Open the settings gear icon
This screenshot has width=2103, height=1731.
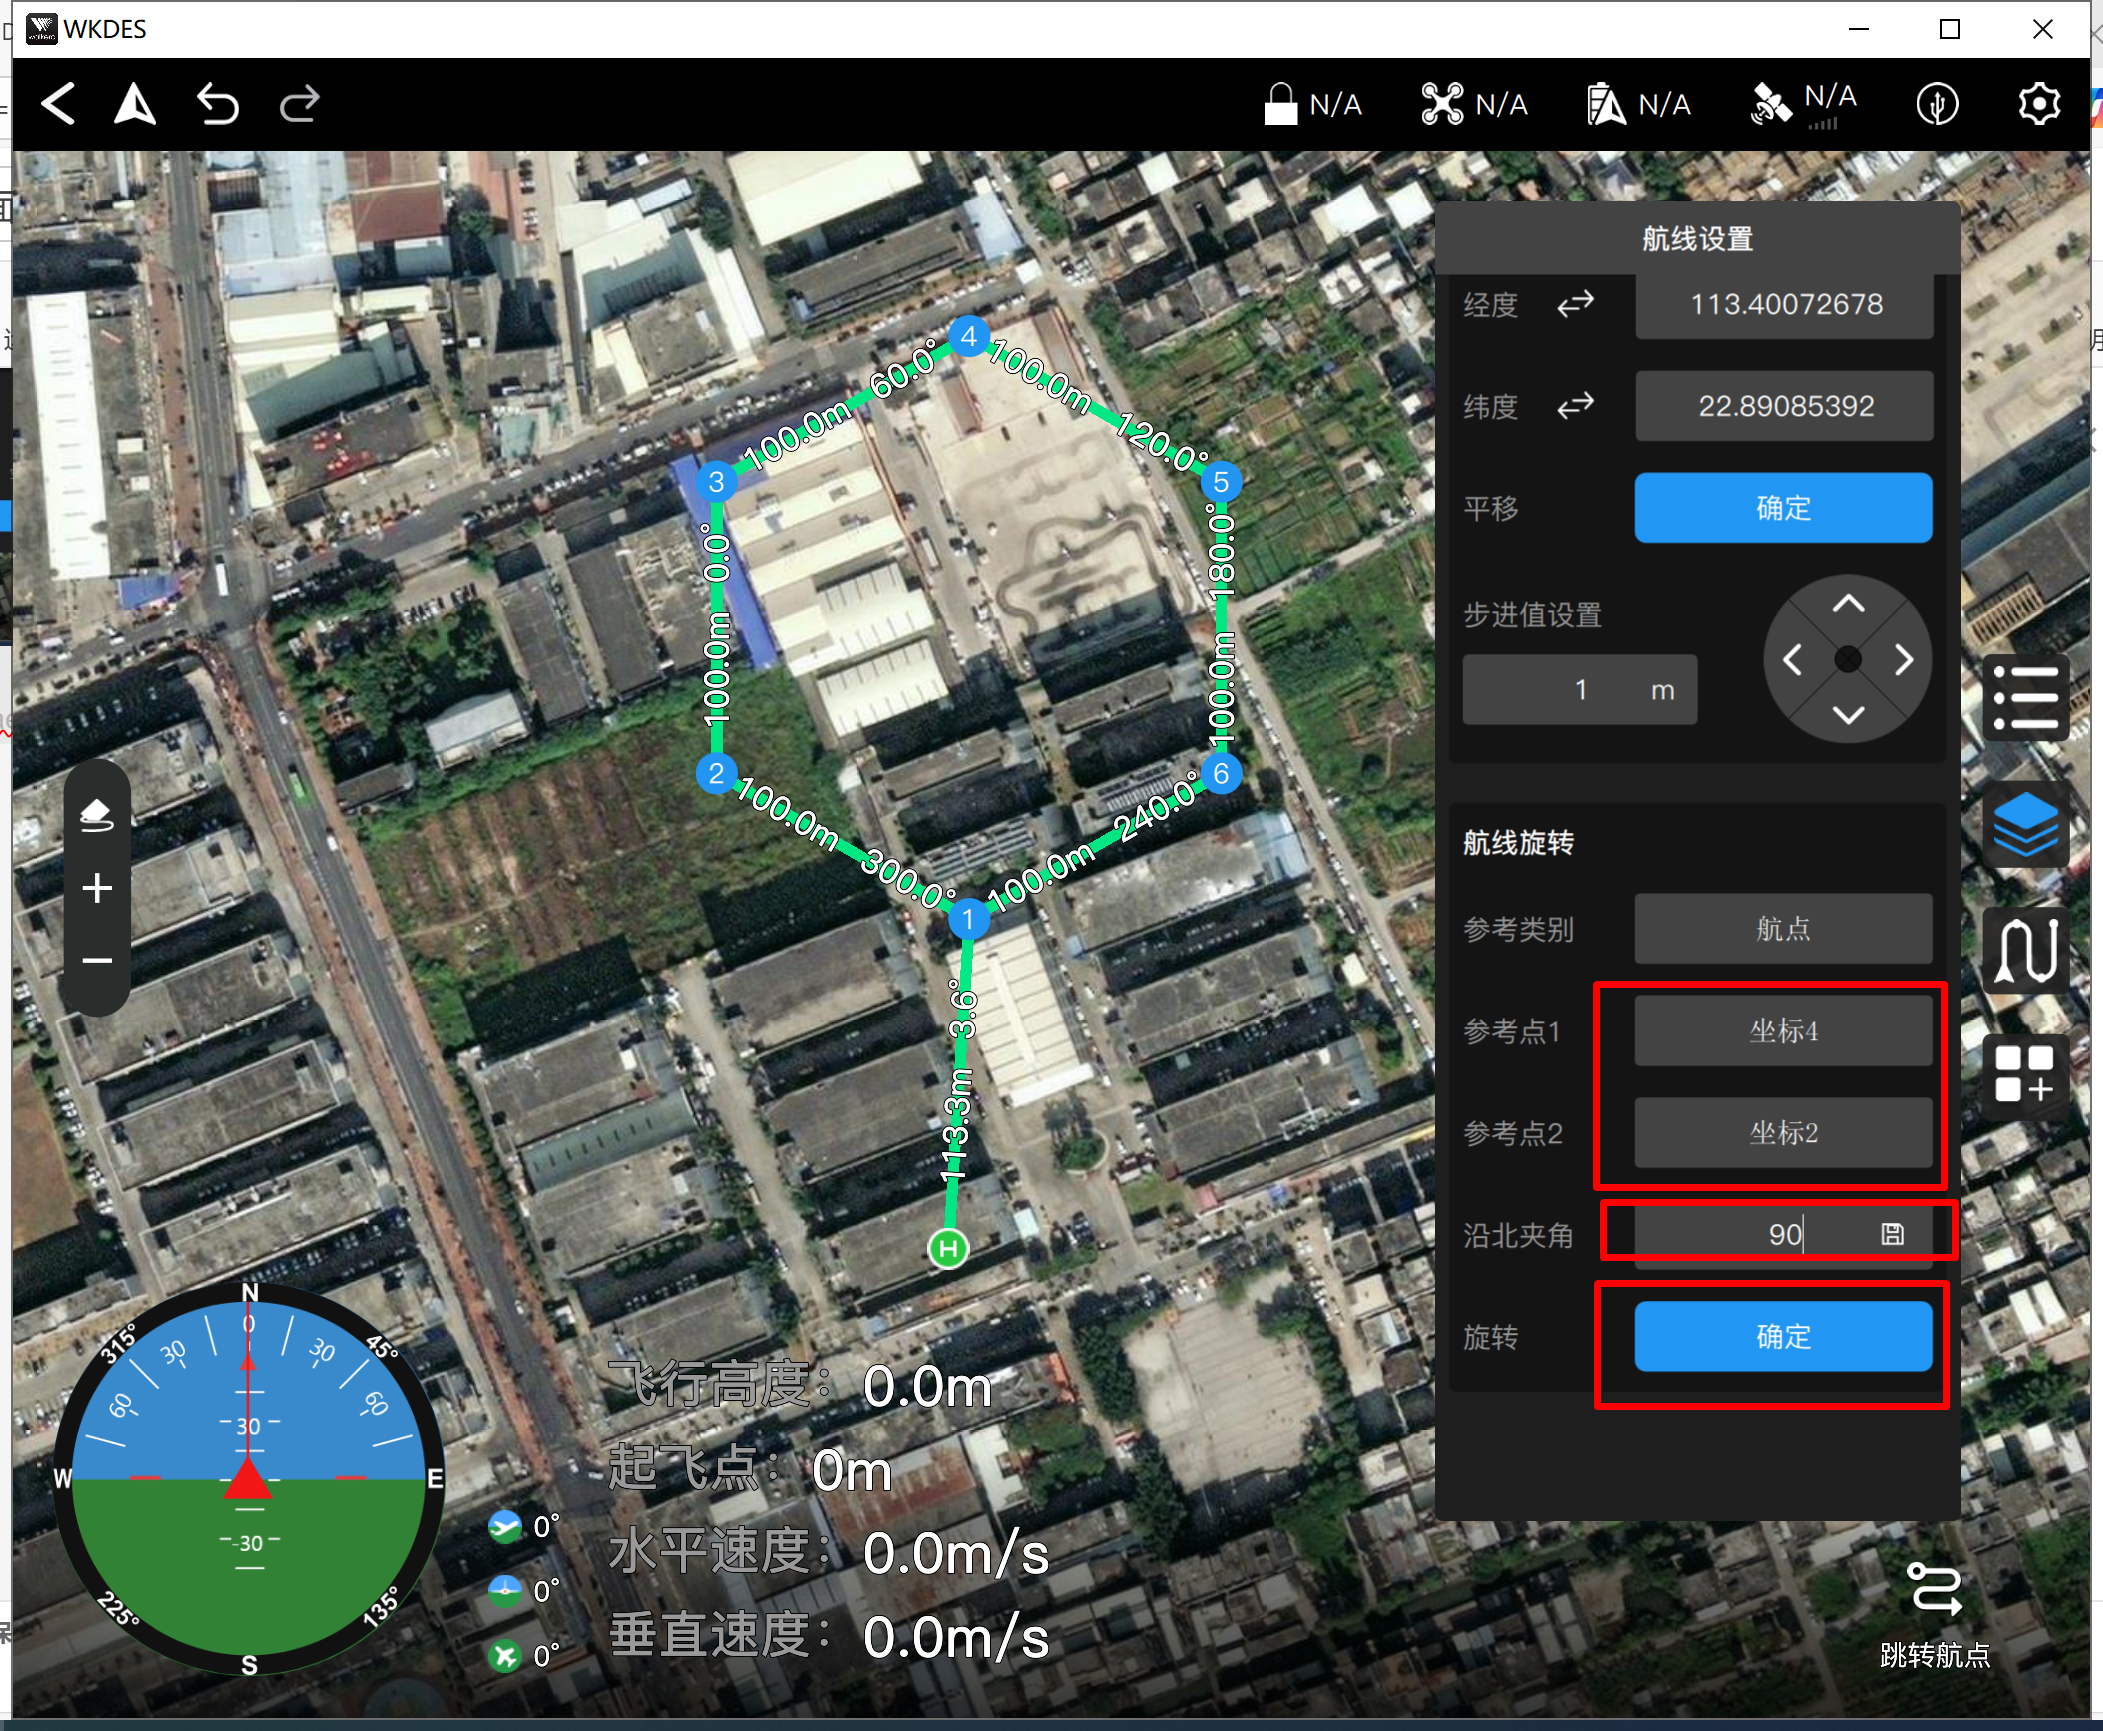click(x=2038, y=104)
